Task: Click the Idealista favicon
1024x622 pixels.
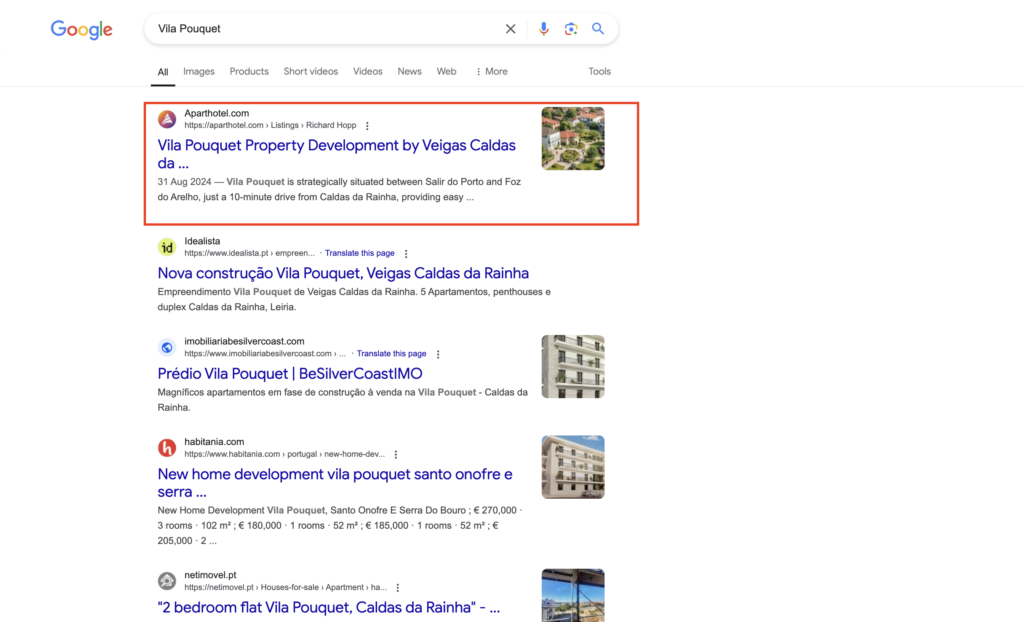Action: [167, 247]
